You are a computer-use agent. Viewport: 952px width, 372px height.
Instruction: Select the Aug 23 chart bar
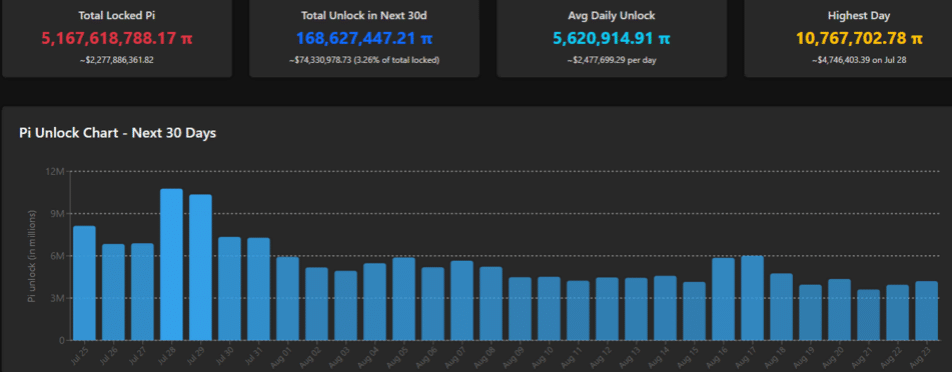click(x=927, y=311)
